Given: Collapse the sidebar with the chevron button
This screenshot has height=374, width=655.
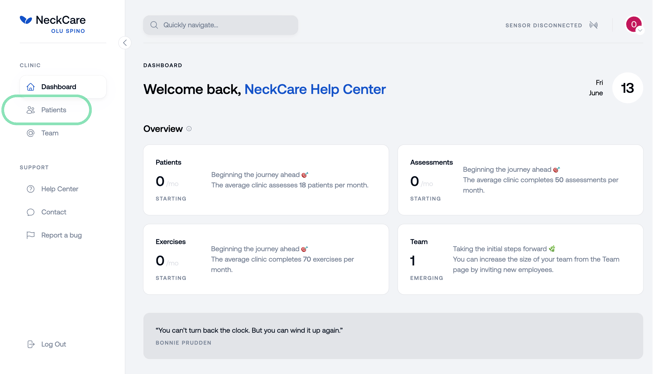Looking at the screenshot, I should pos(124,43).
